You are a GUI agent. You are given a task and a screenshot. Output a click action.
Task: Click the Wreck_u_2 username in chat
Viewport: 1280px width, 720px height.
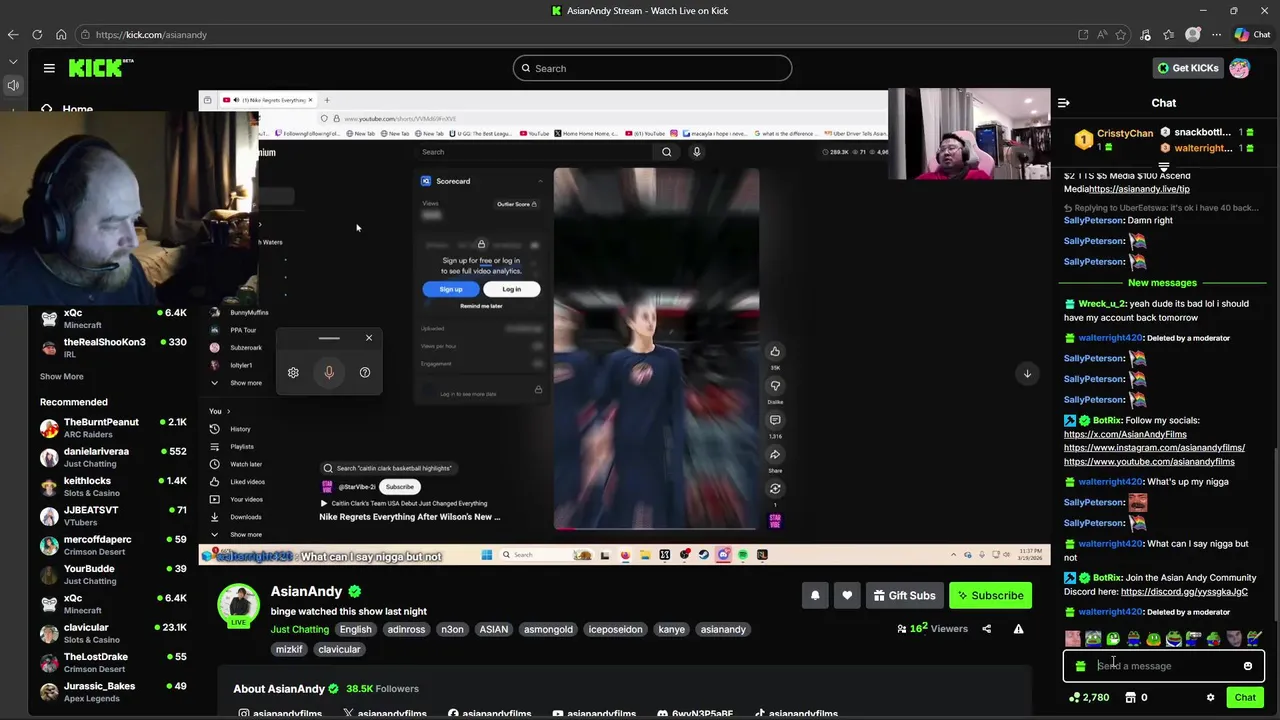click(x=1102, y=303)
